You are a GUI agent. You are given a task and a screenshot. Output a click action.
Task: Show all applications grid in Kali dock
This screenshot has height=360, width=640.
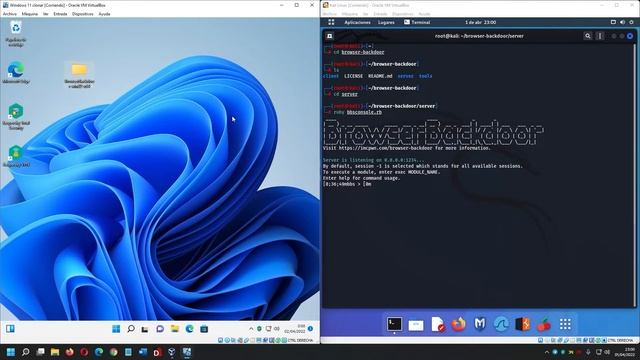[x=565, y=324]
